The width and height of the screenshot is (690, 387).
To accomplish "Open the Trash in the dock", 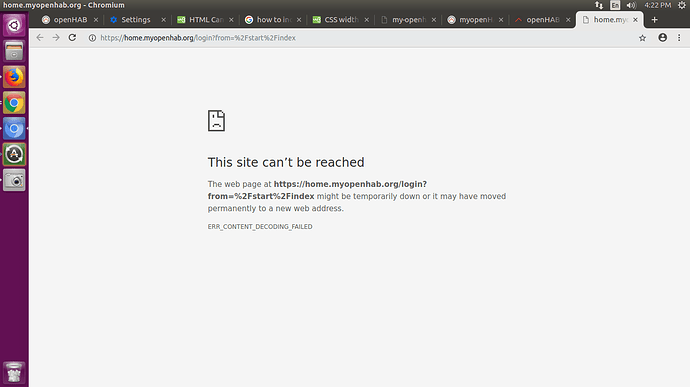I will pos(14,372).
